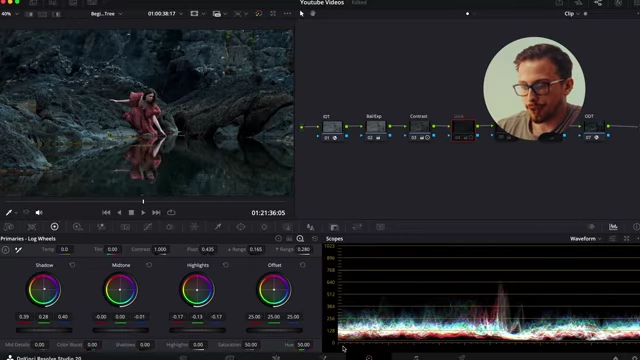Click the Saturation value field
This screenshot has width=640, height=360.
[251, 344]
